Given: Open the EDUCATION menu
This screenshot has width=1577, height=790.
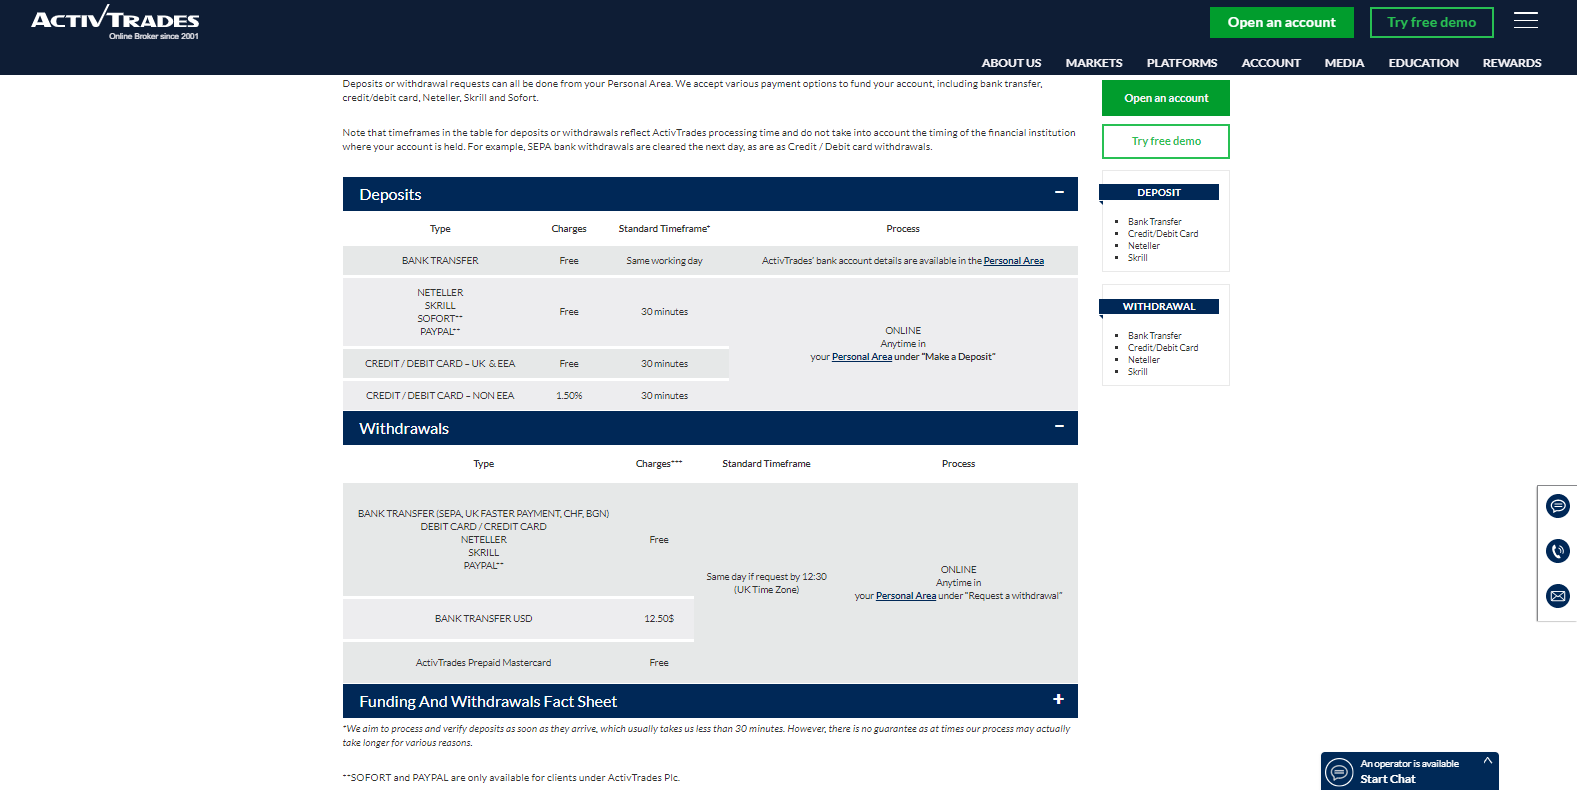Looking at the screenshot, I should point(1423,63).
